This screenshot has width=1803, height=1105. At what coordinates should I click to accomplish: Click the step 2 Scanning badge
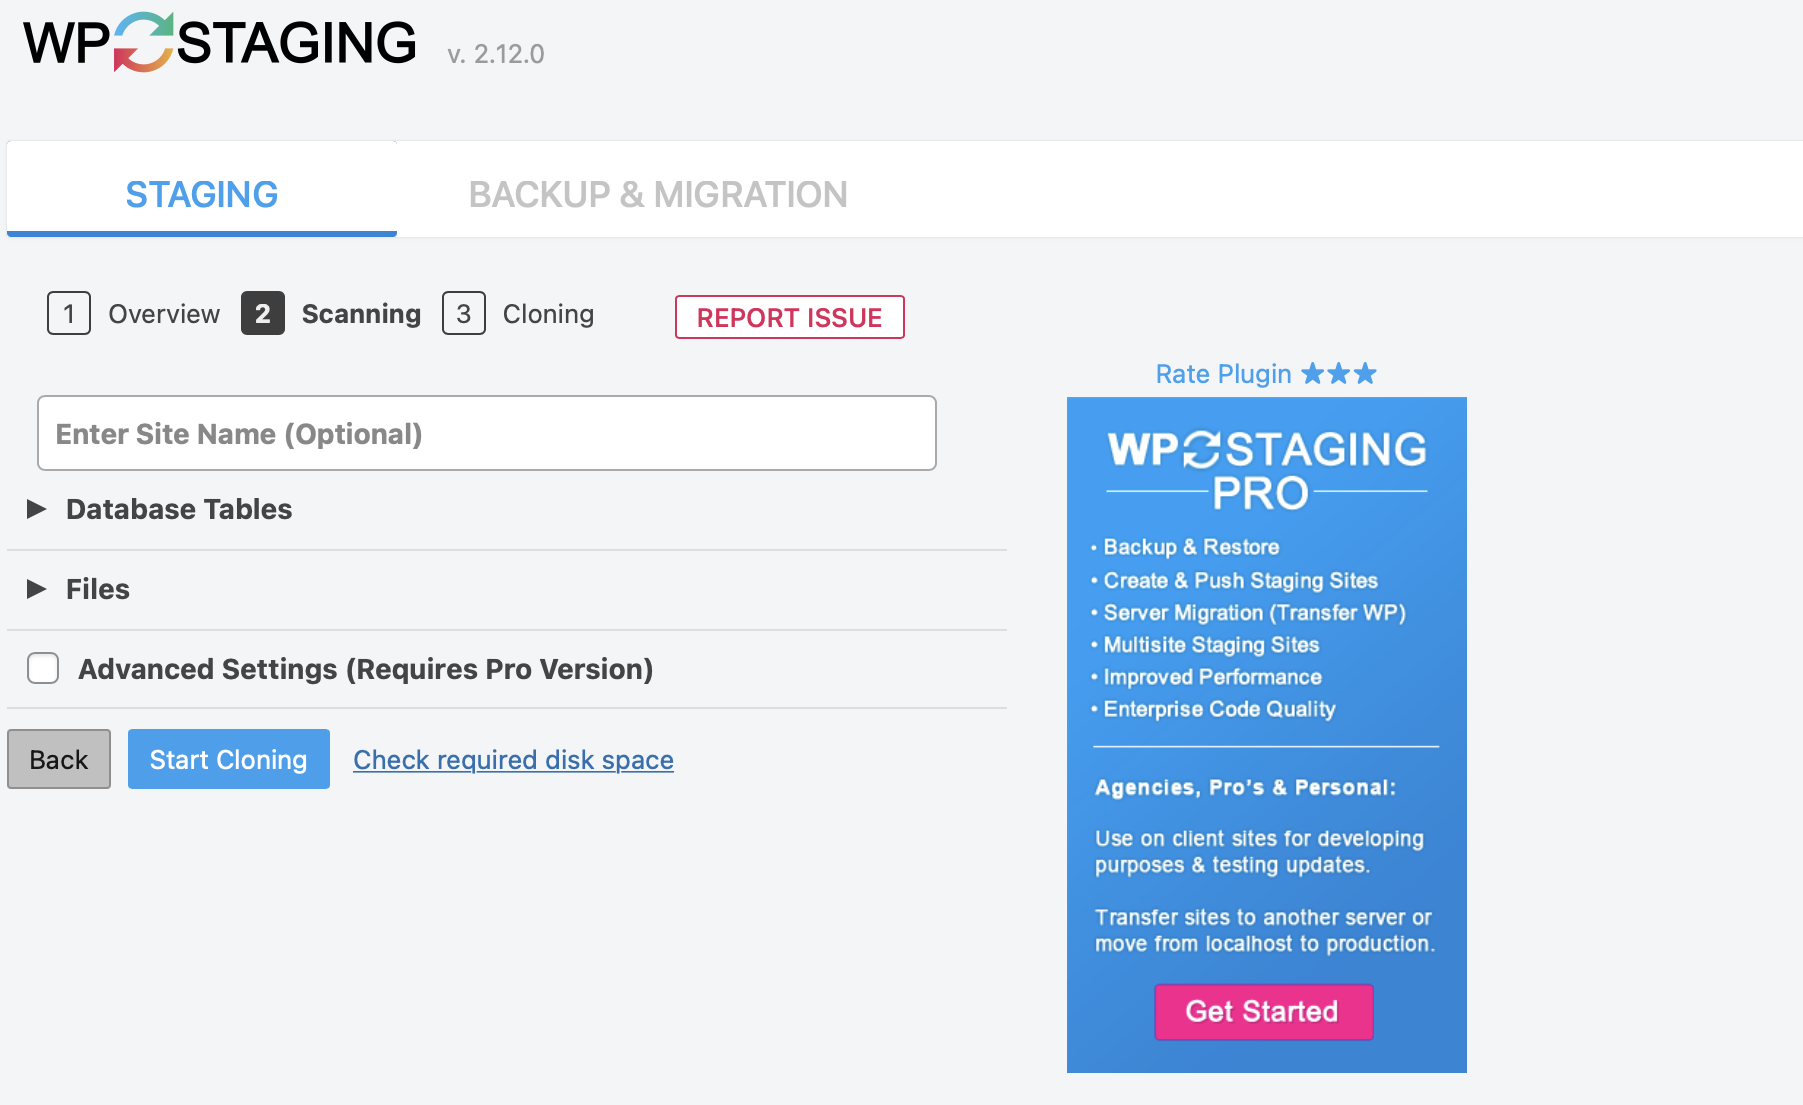pos(262,313)
